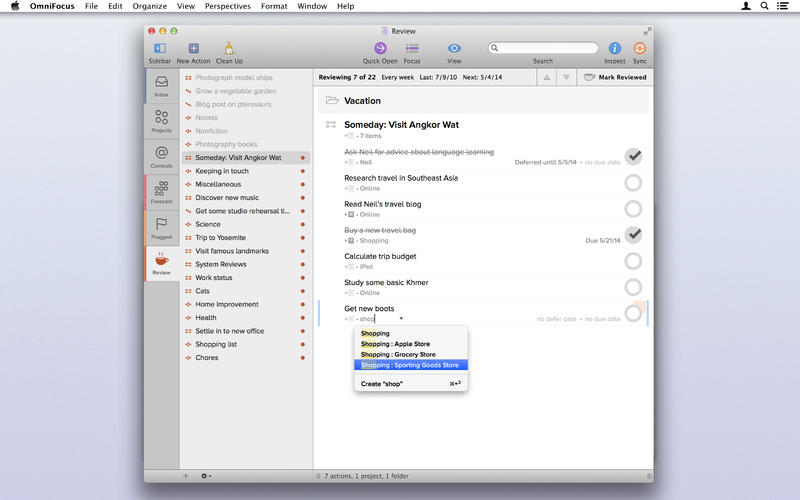This screenshot has width=800, height=500.
Task: Click the Clean Up broom icon
Action: 229,48
